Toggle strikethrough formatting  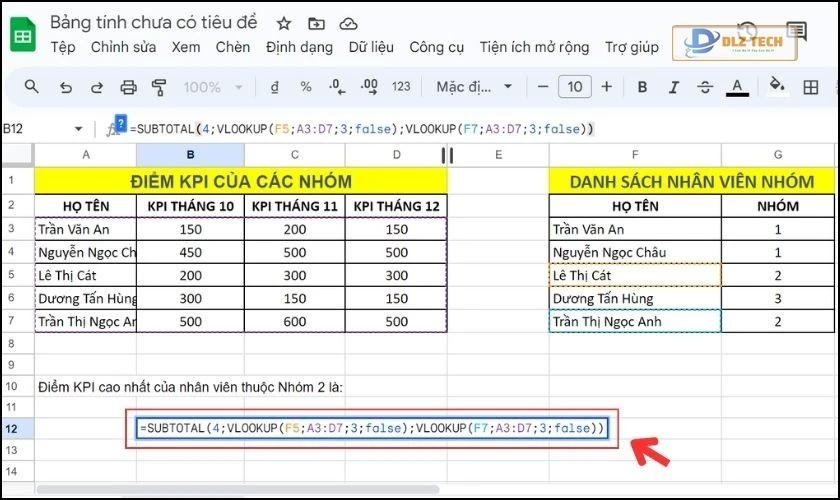coord(705,87)
